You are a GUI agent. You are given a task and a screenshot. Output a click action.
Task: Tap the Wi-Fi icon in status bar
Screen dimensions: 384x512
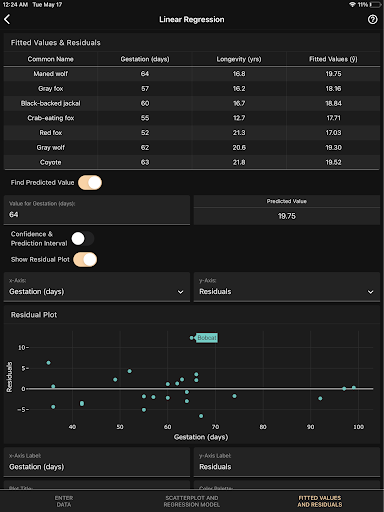coord(352,5)
